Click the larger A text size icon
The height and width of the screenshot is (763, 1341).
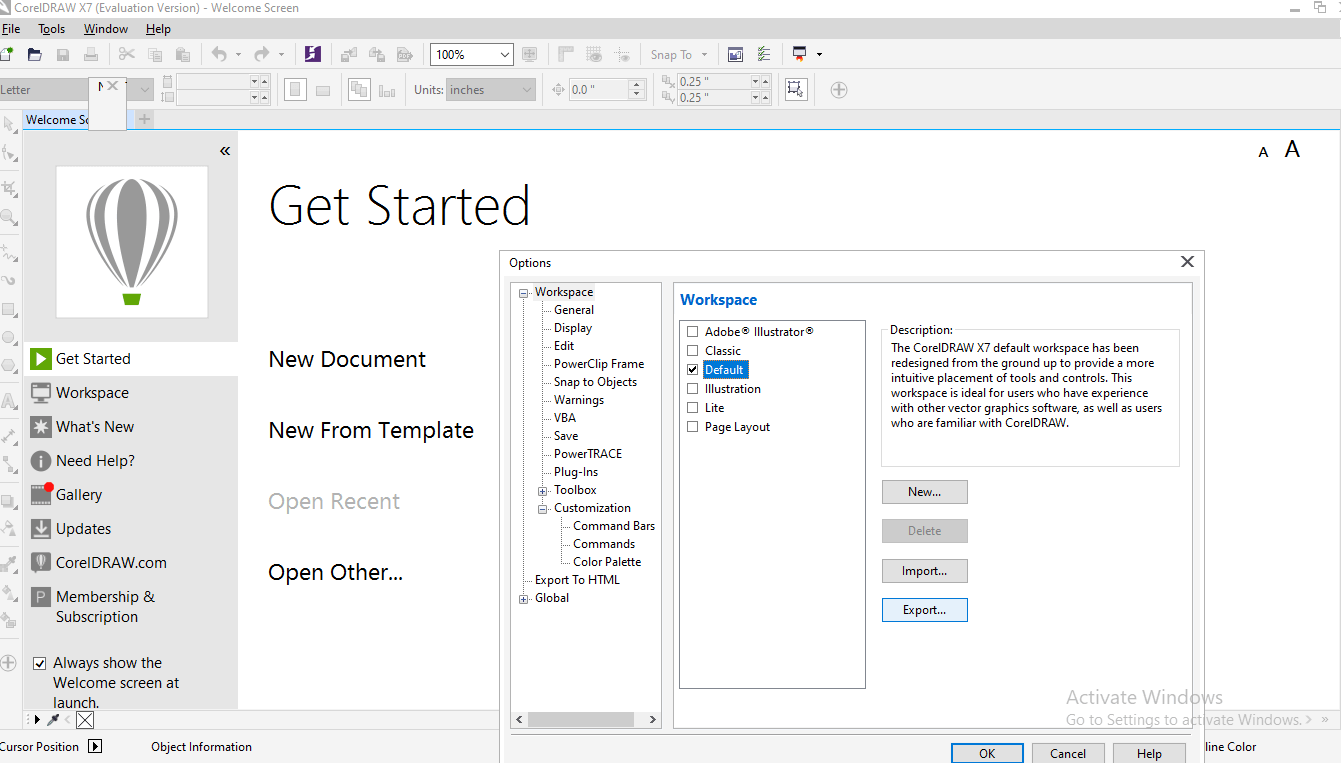point(1292,149)
